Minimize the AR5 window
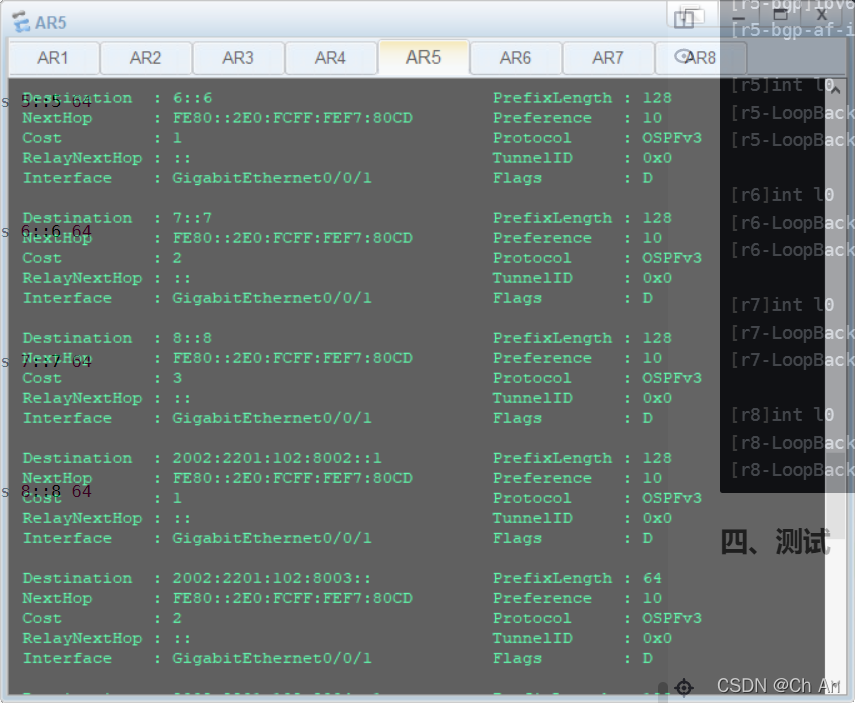The width and height of the screenshot is (855, 703). (x=738, y=16)
